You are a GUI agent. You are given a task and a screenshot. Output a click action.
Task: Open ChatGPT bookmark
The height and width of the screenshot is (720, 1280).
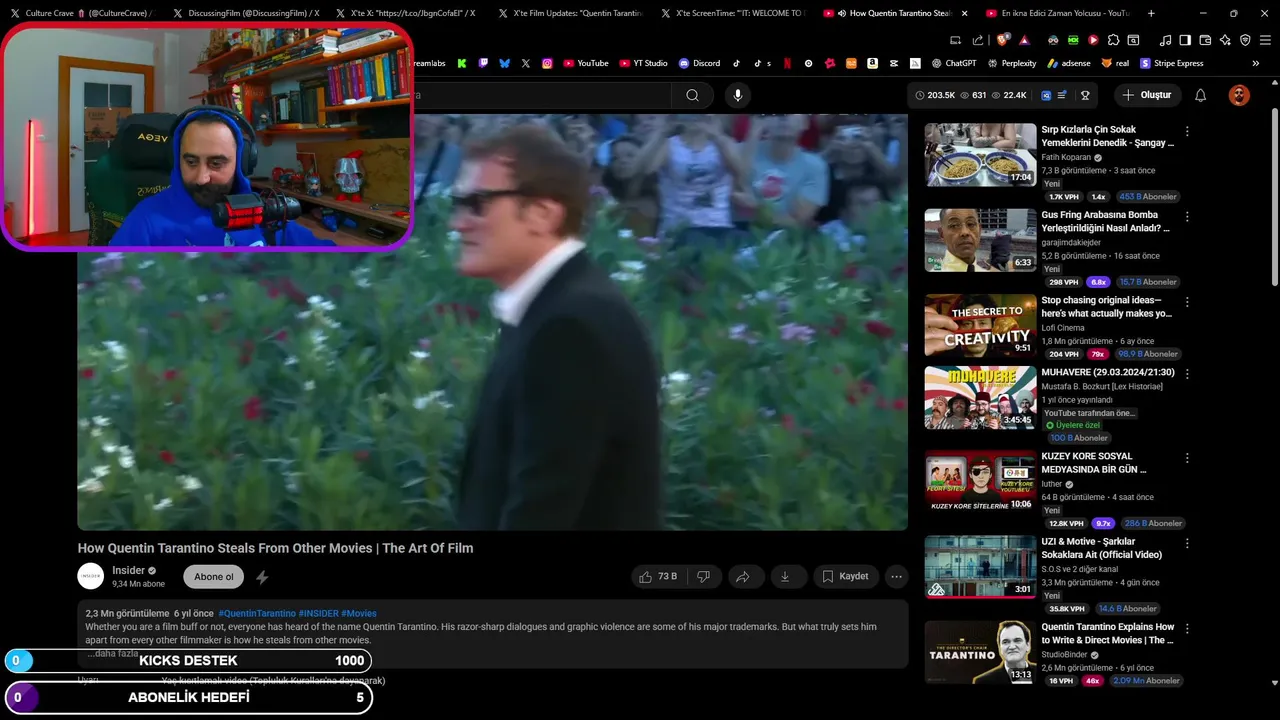(954, 63)
